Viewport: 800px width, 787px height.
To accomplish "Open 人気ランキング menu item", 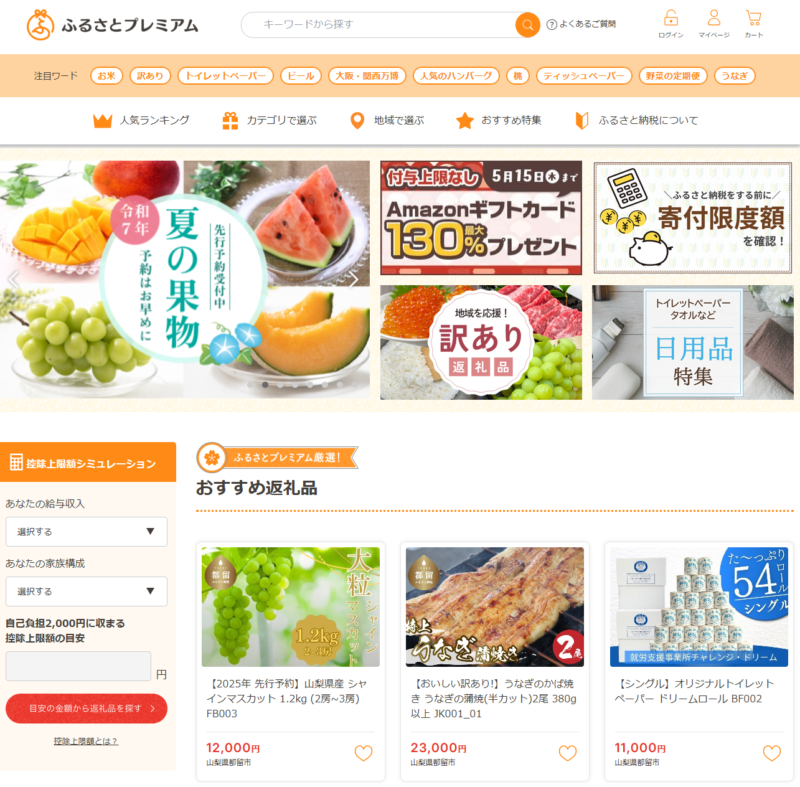I will (141, 121).
